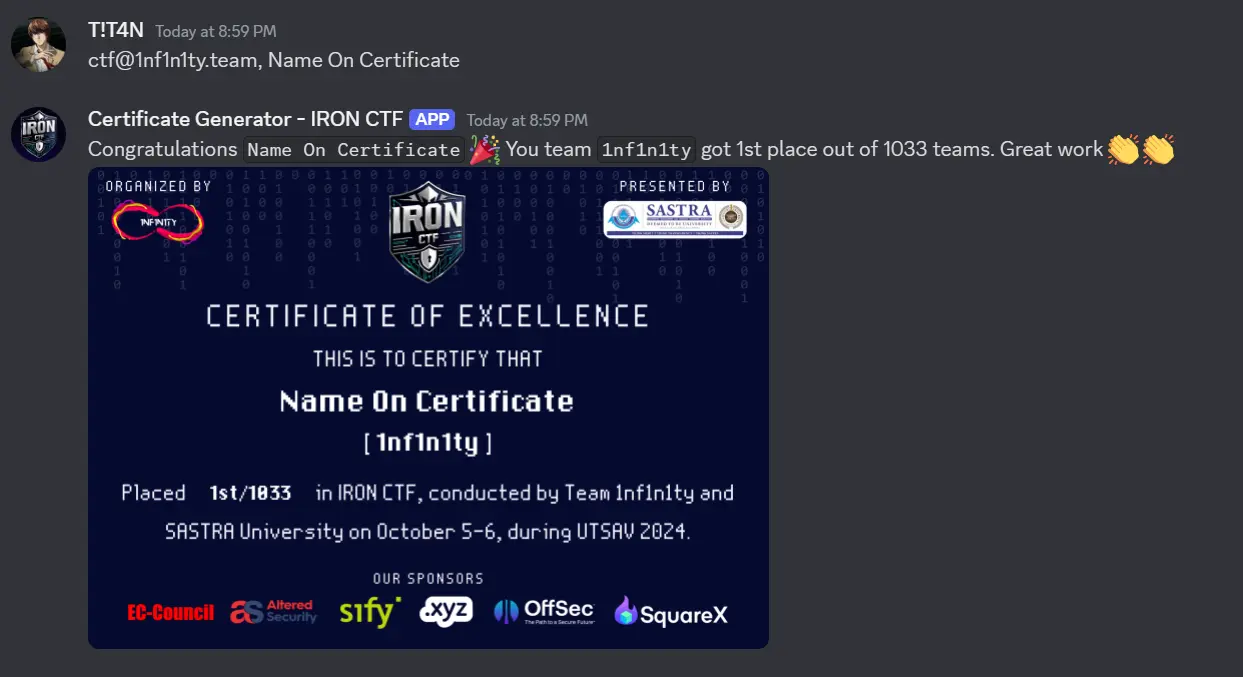Click the T!T4N username

[116, 31]
